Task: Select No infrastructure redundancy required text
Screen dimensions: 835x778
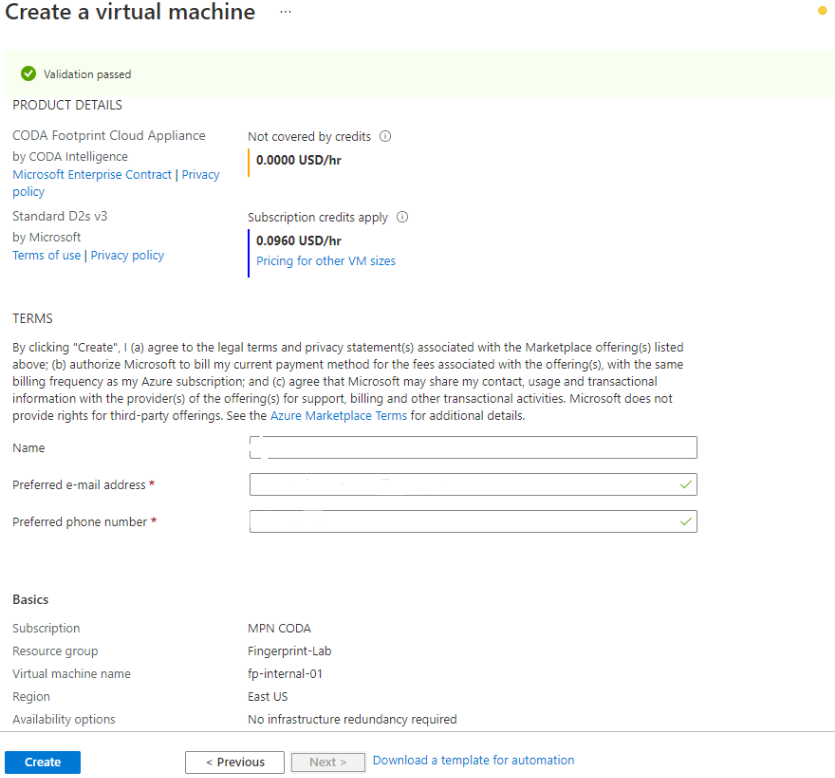Action: click(352, 719)
